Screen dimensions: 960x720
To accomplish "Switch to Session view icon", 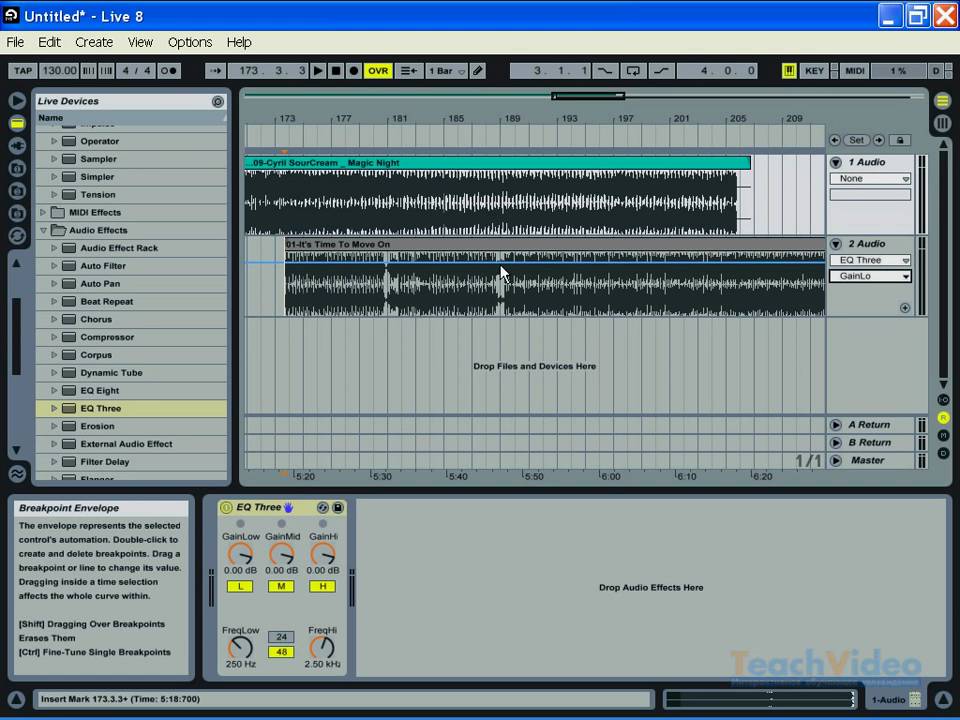I will point(943,123).
